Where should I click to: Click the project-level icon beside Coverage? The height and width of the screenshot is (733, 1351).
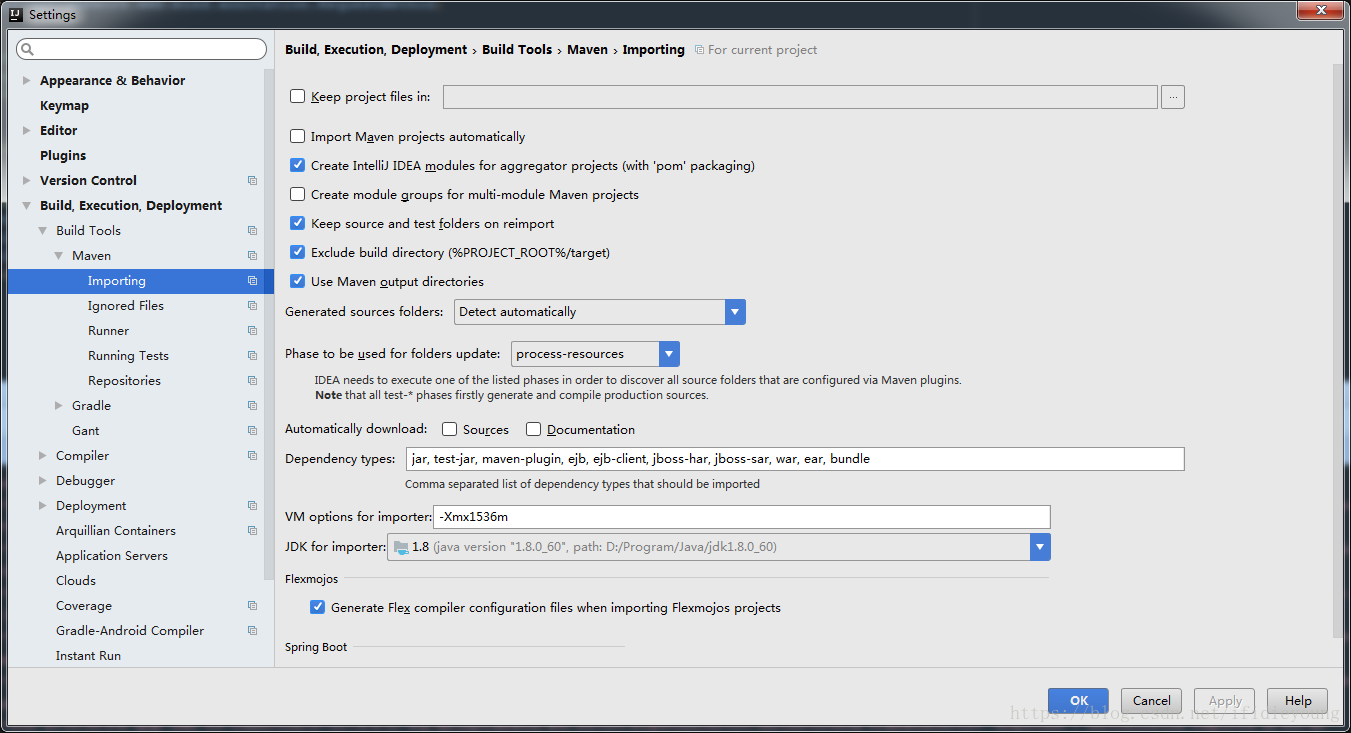point(252,606)
